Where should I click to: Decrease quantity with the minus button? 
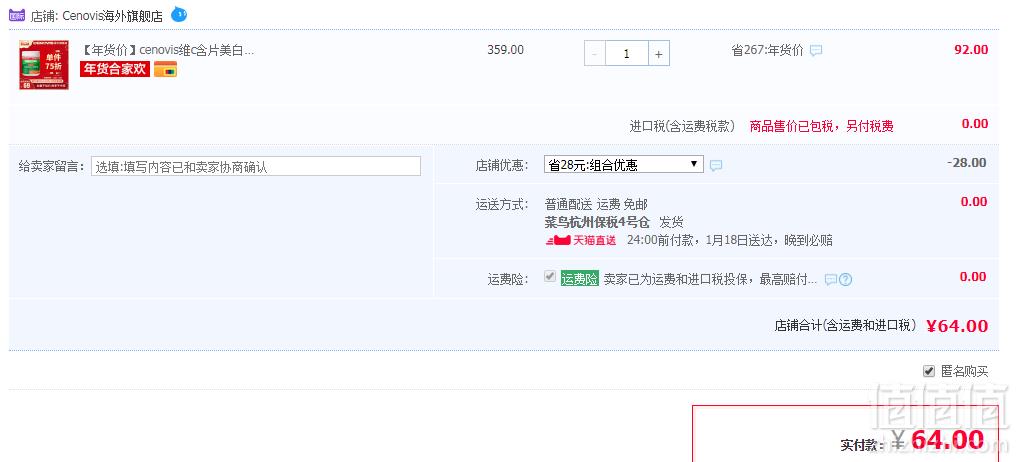595,54
